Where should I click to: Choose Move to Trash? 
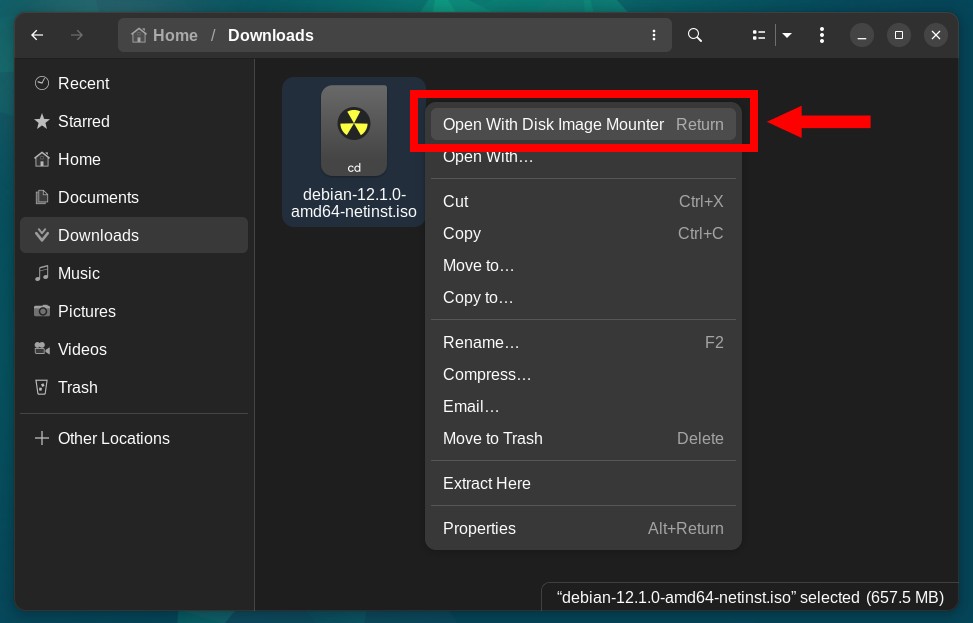click(583, 439)
